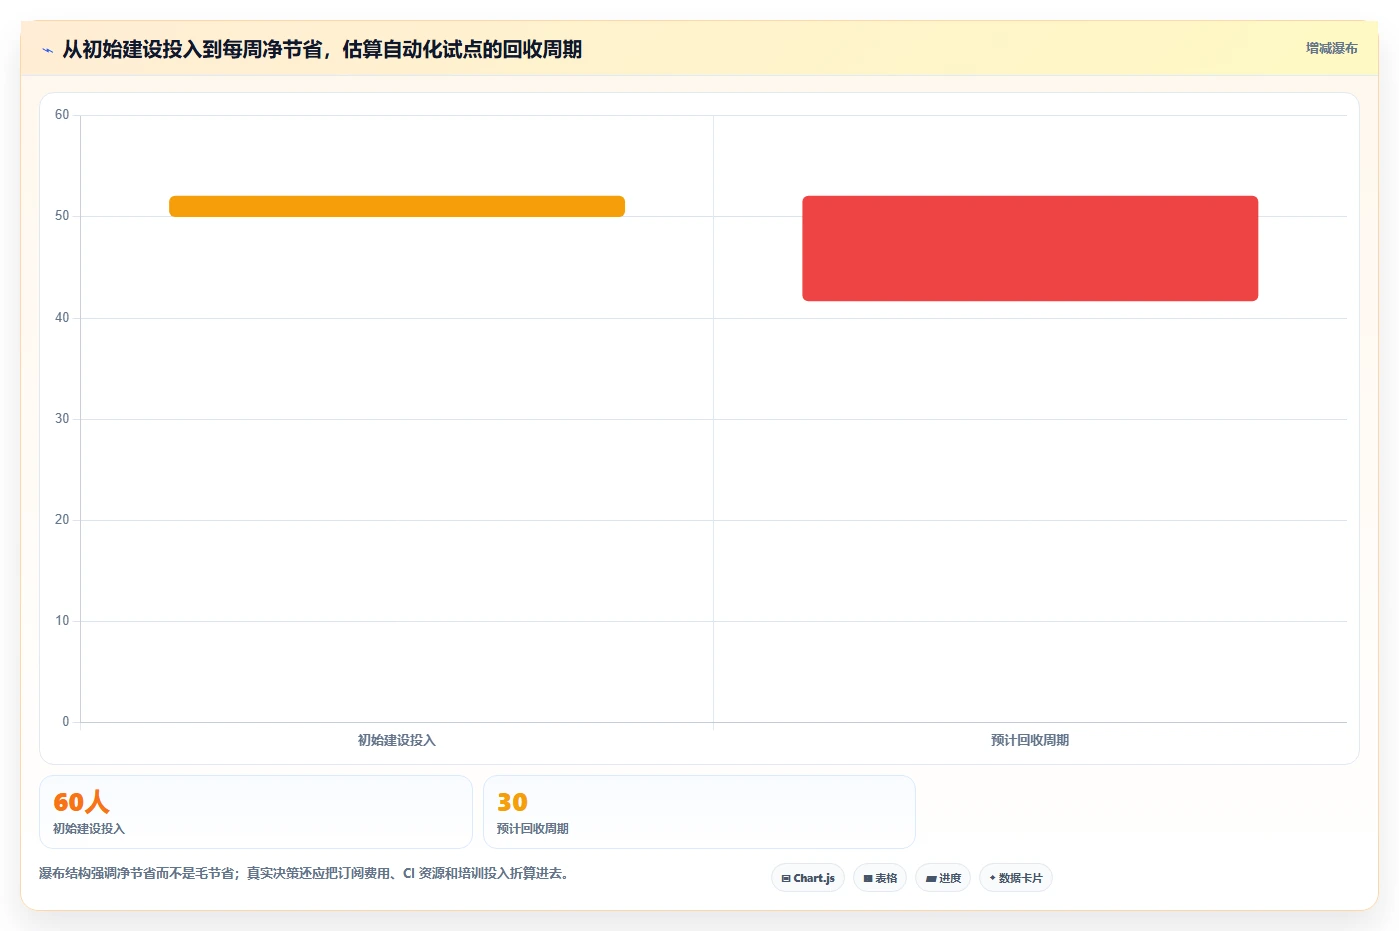Click the 初始建设投入 x-axis label
Screen dimensions: 1399x931
[397, 740]
